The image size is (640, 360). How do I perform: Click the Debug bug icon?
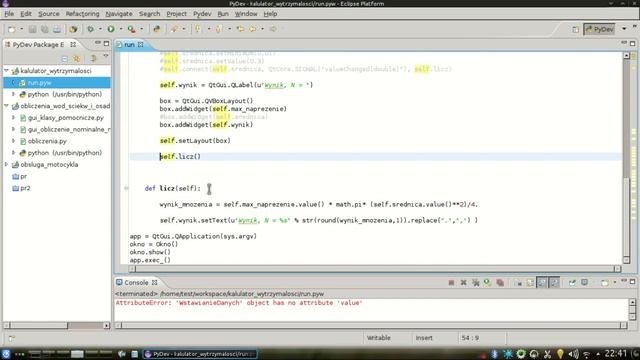pyautogui.click(x=90, y=29)
